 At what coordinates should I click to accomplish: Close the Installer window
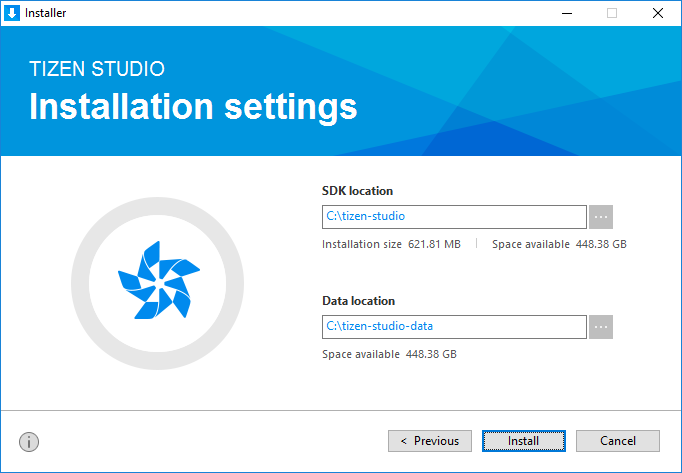point(657,13)
